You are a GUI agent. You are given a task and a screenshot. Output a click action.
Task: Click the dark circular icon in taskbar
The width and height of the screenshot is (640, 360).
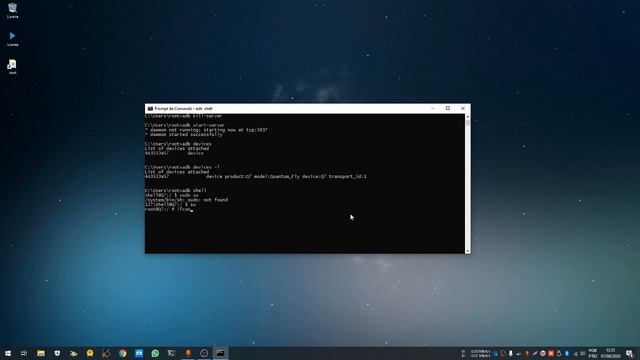tap(204, 353)
